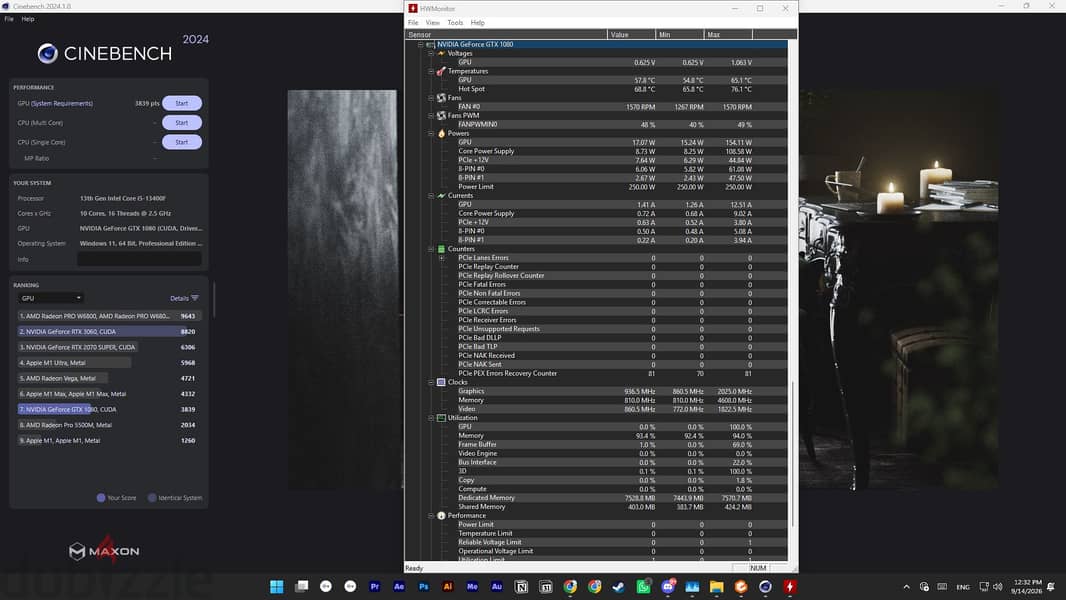Click the Clocks chip icon in HWMonitor
This screenshot has height=600, width=1066.
(441, 382)
